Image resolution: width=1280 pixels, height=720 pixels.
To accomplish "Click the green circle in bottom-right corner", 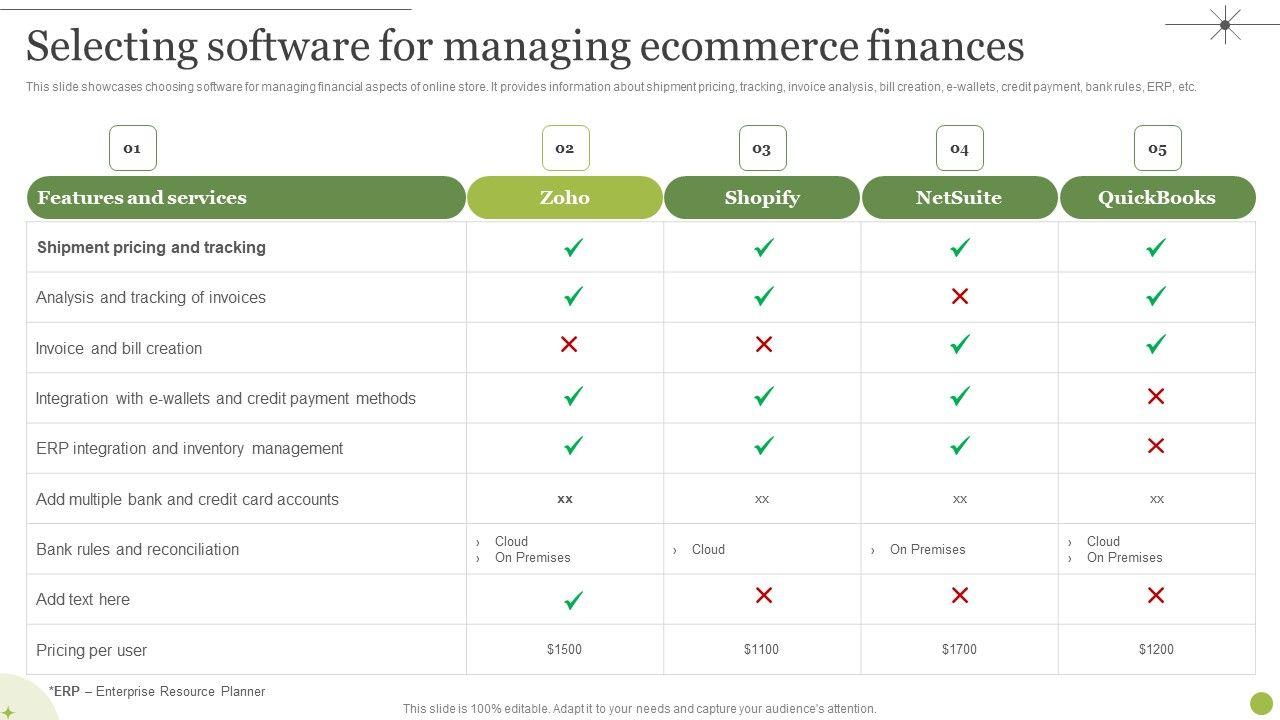I will 1262,703.
